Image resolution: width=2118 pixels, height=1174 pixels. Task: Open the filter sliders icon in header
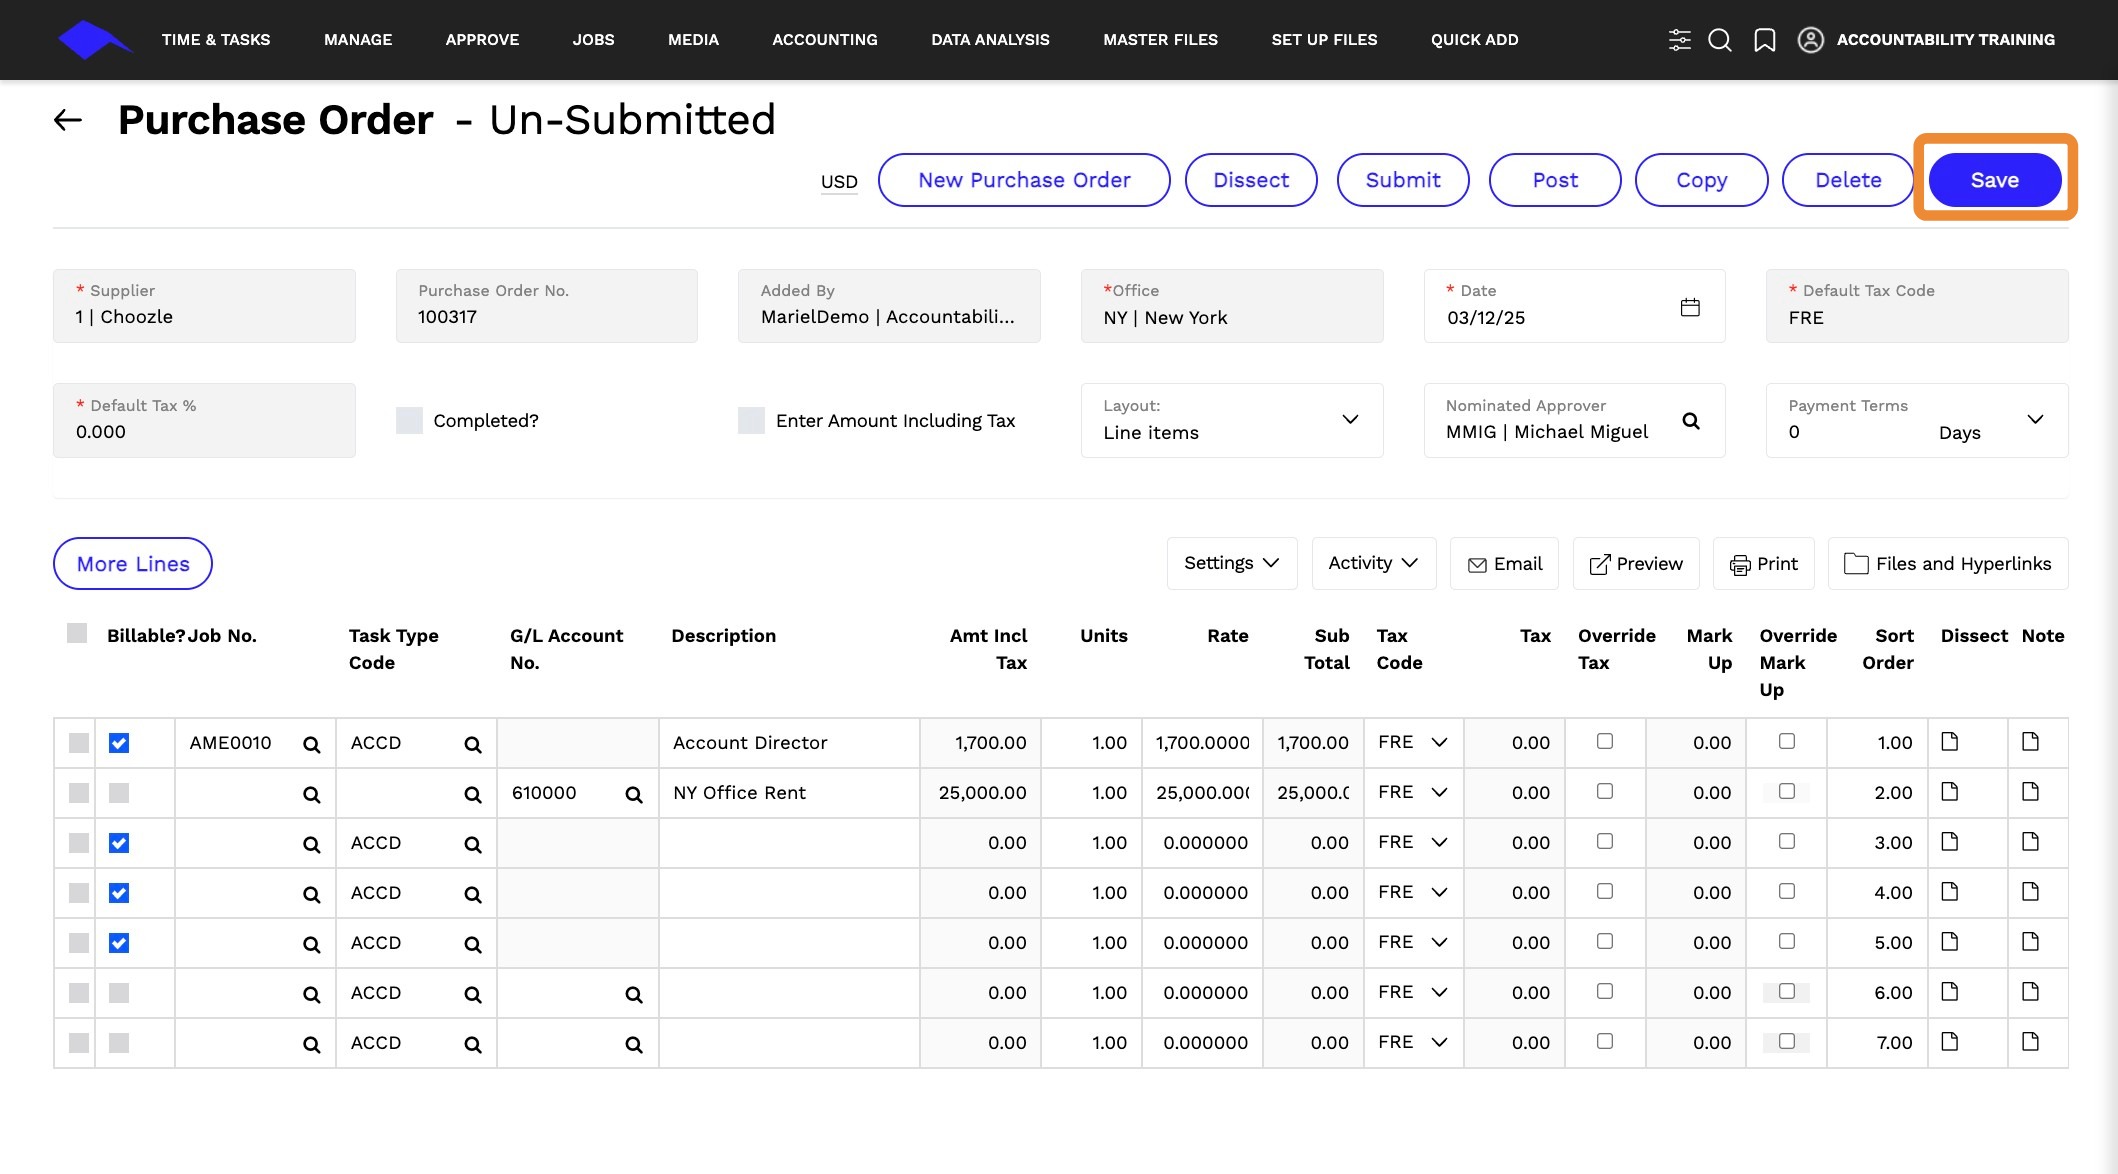1680,40
